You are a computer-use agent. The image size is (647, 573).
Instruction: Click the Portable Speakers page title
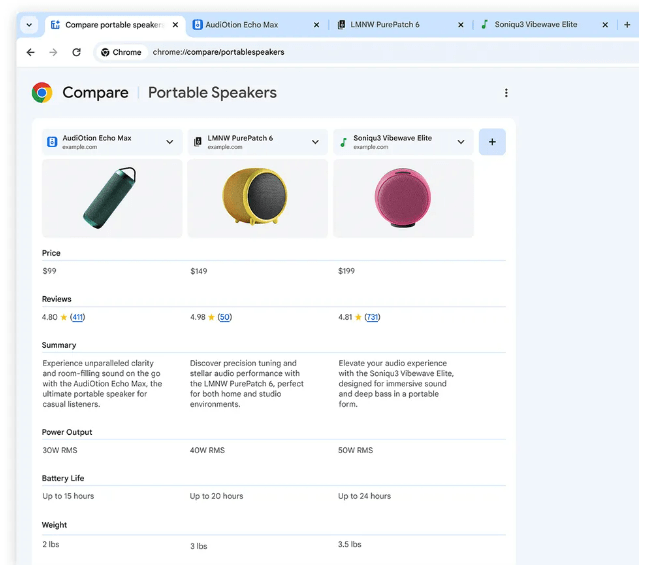pos(212,93)
